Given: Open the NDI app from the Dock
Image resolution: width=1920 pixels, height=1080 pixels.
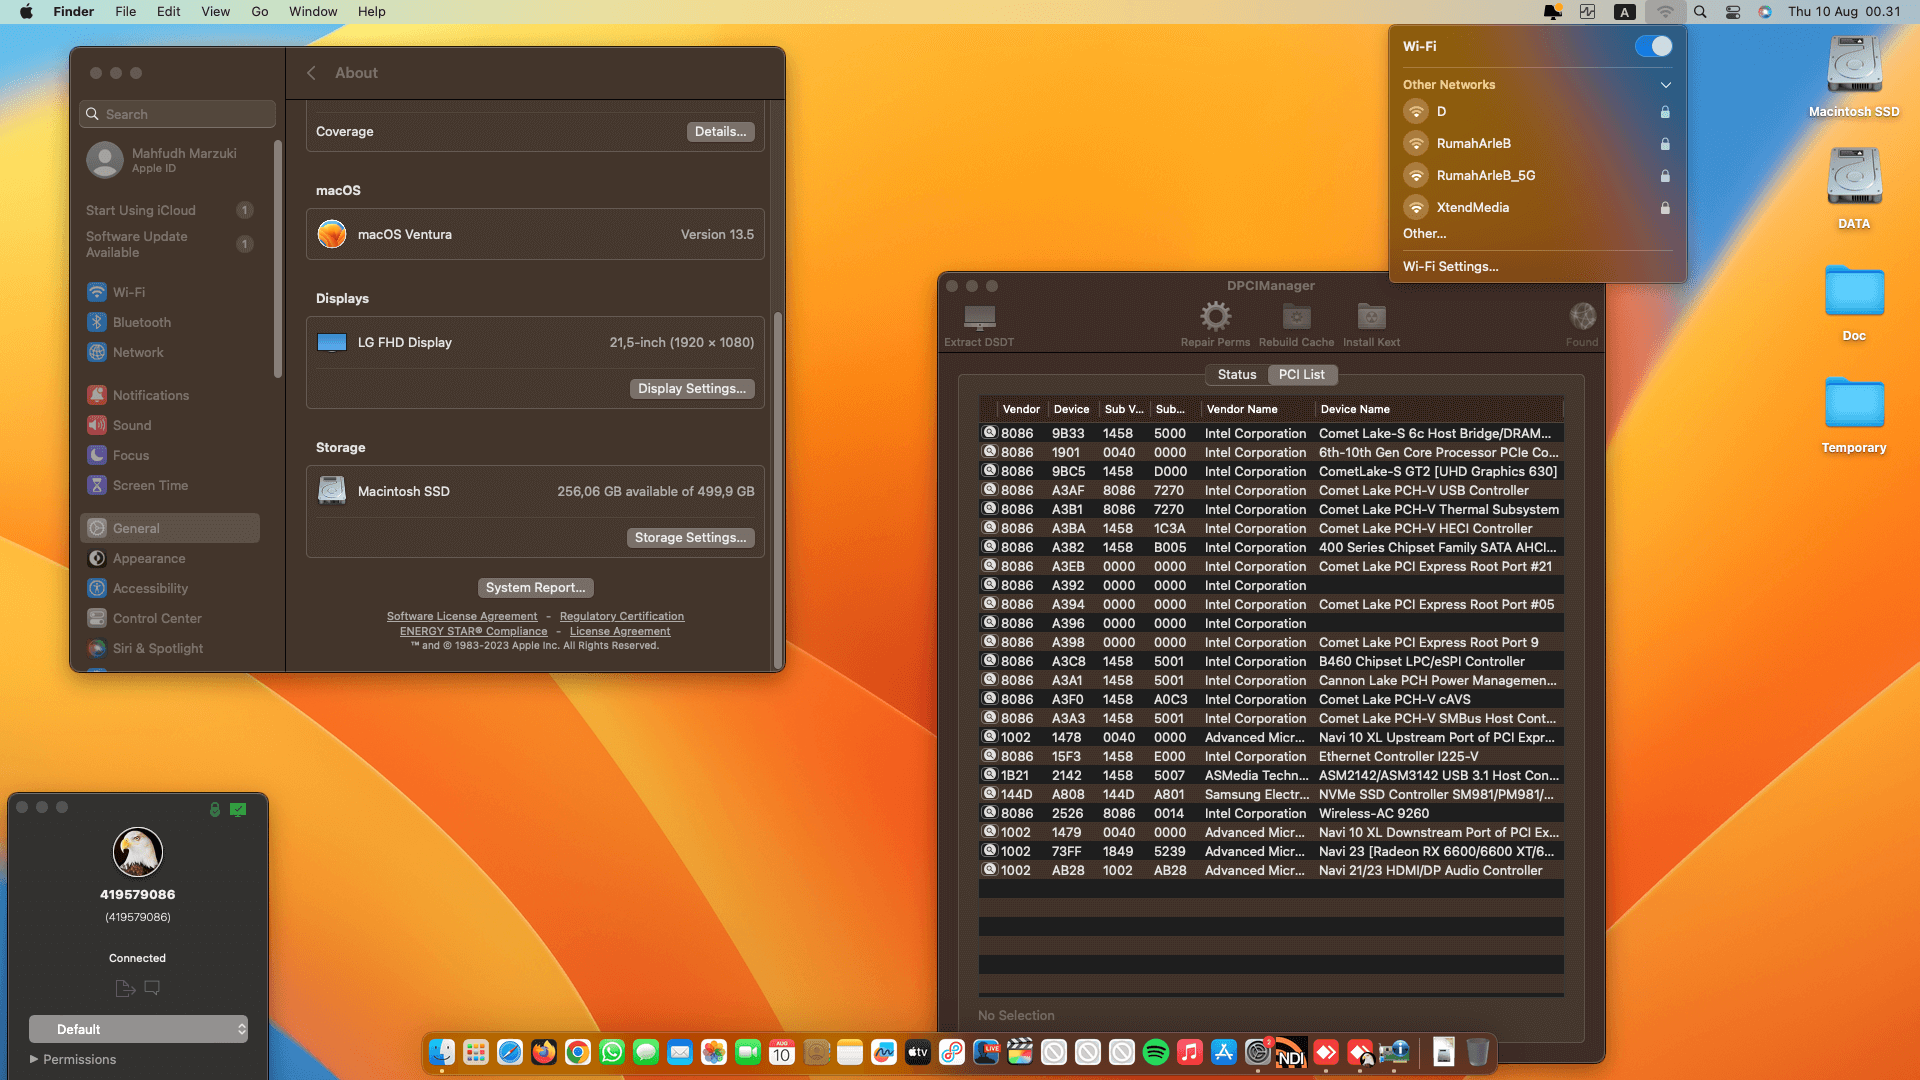Looking at the screenshot, I should coord(1291,1052).
